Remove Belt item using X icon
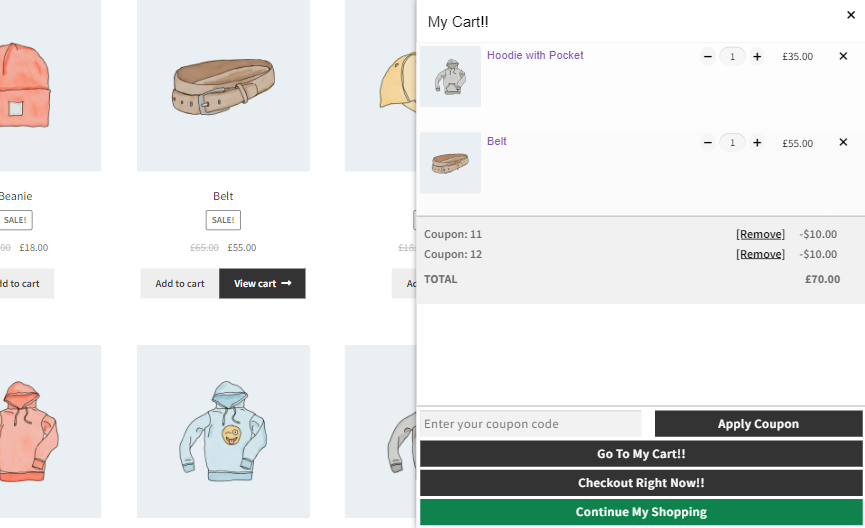Screen dimensions: 865x528 (x=843, y=142)
